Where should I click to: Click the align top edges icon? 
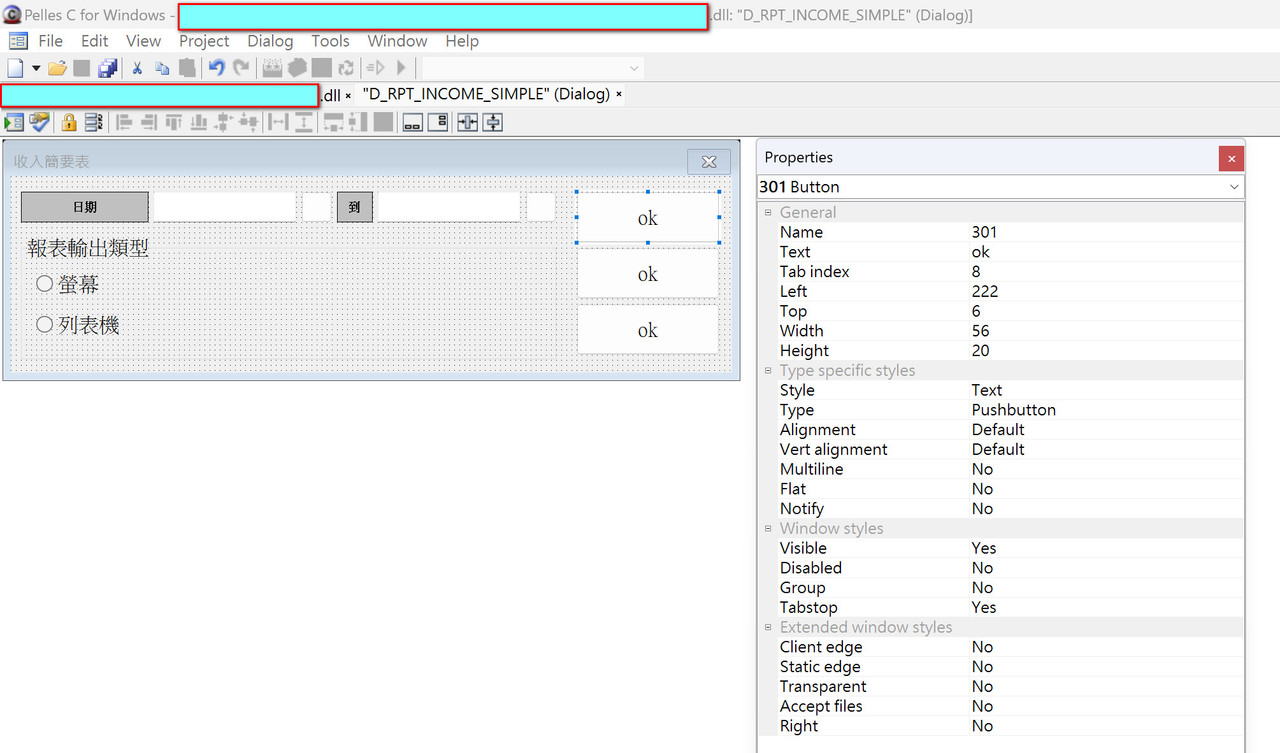[174, 122]
